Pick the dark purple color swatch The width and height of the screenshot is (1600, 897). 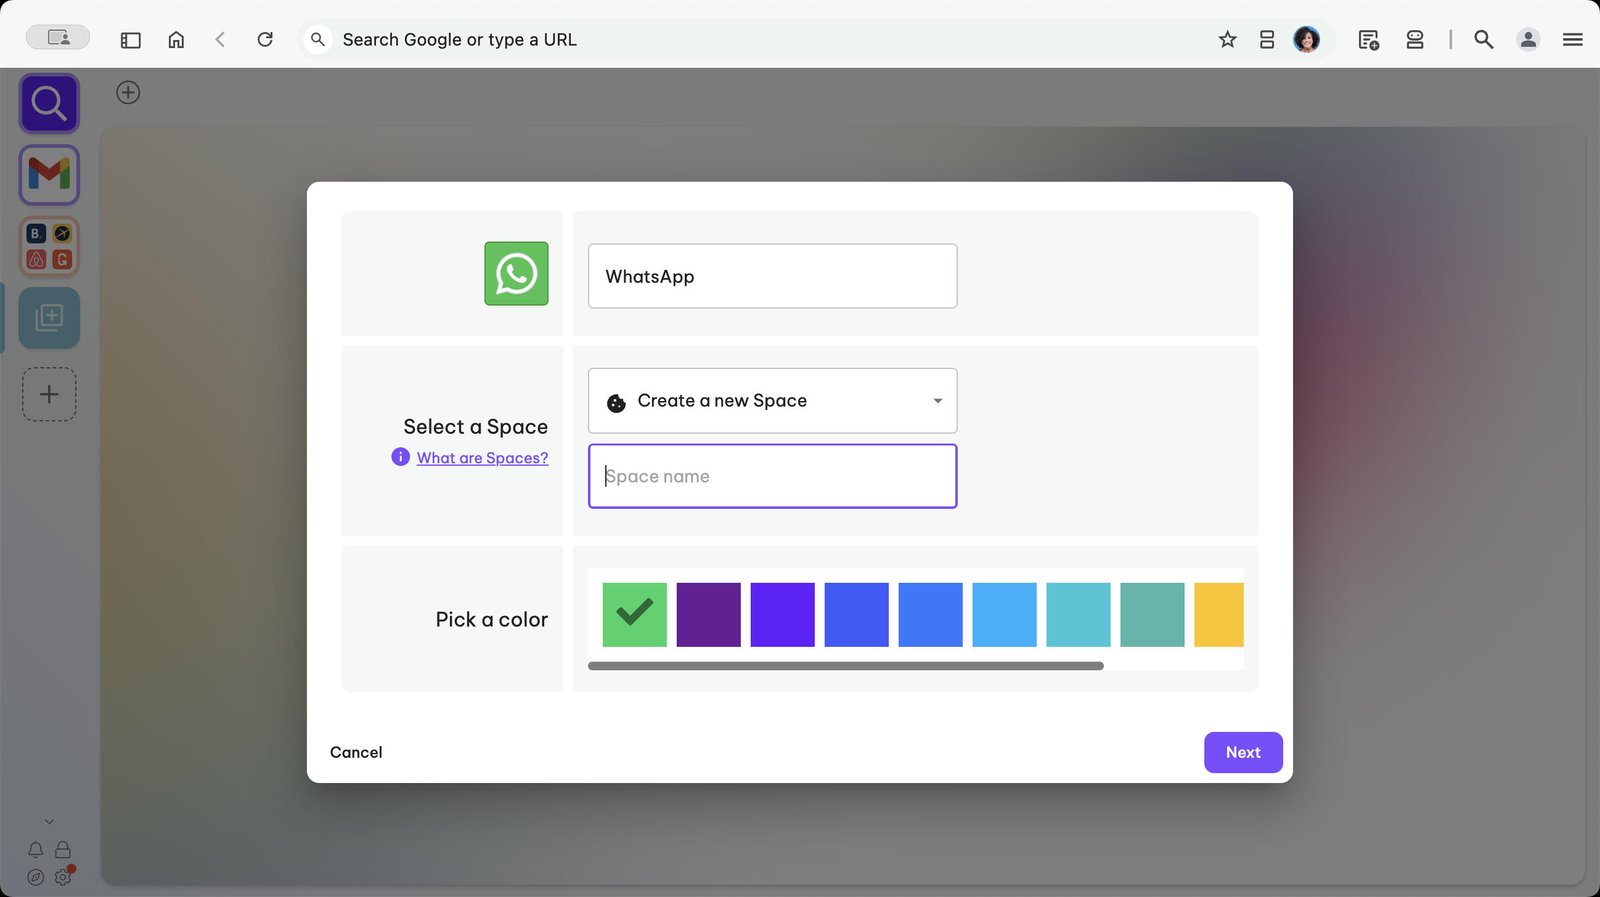tap(709, 615)
